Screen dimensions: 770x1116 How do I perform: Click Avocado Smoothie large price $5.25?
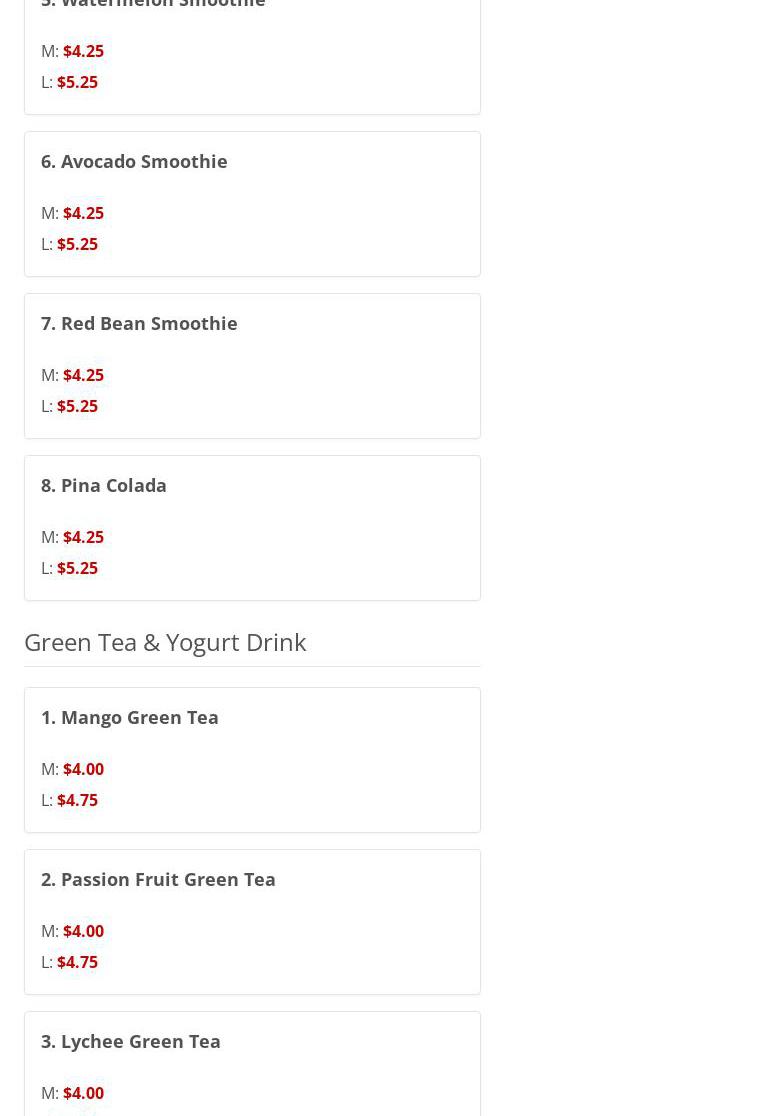78,244
